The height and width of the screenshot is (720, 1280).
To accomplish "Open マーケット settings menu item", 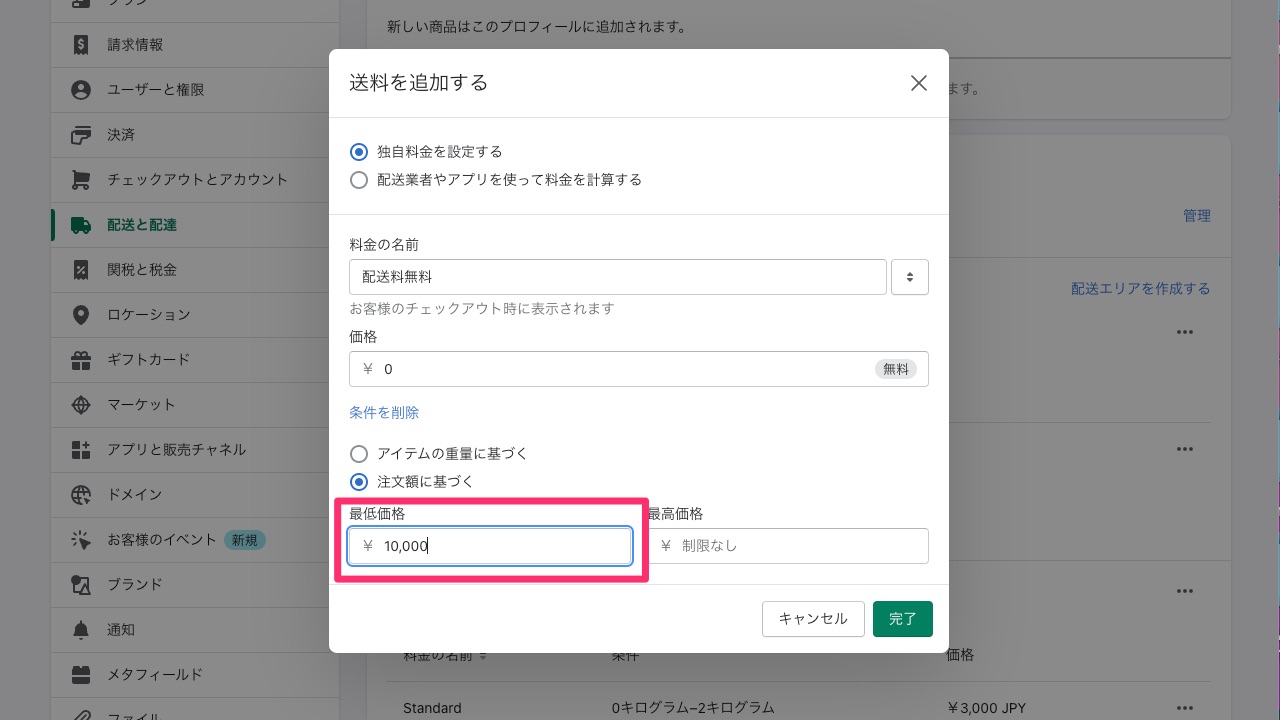I will (x=195, y=405).
